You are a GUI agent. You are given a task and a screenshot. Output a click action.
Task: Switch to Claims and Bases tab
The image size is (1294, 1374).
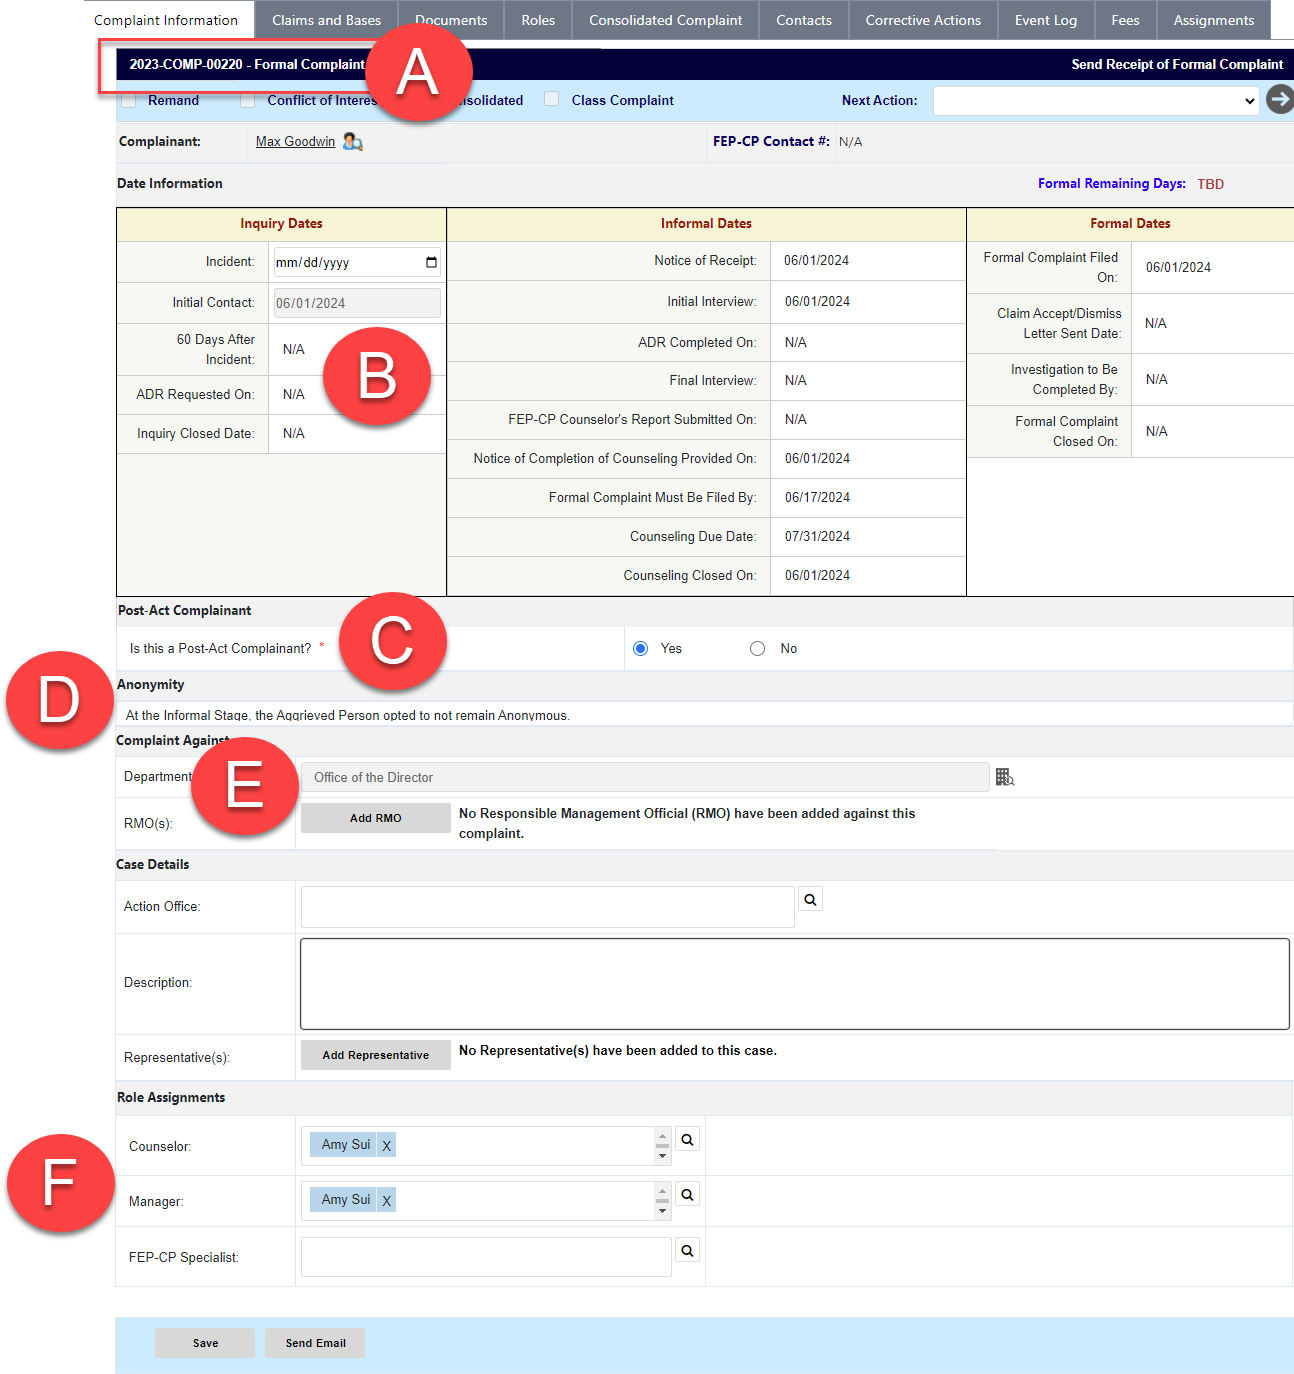327,20
